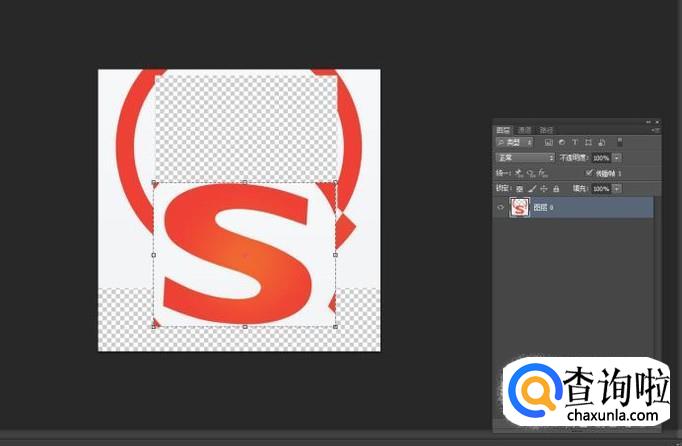The height and width of the screenshot is (446, 682).
Task: Toggle the propagate frame 1 checkbox
Action: (x=588, y=173)
